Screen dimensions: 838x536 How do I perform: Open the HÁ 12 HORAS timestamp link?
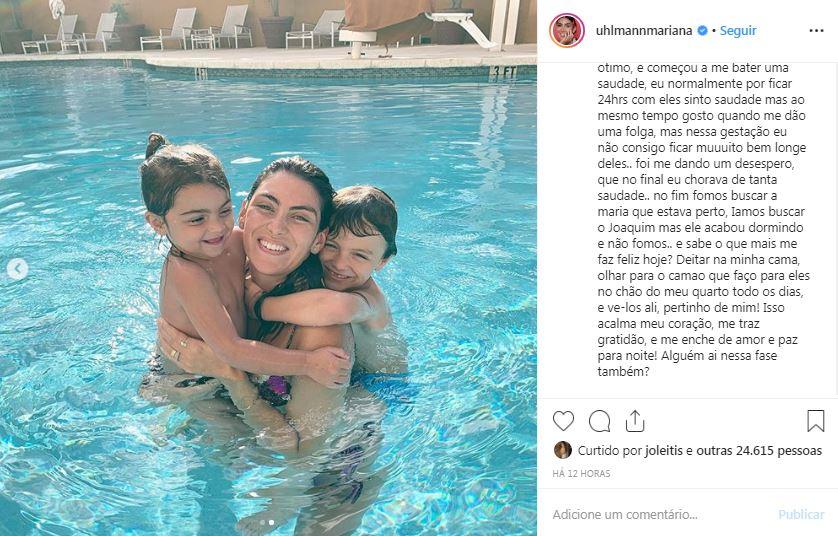[x=581, y=474]
